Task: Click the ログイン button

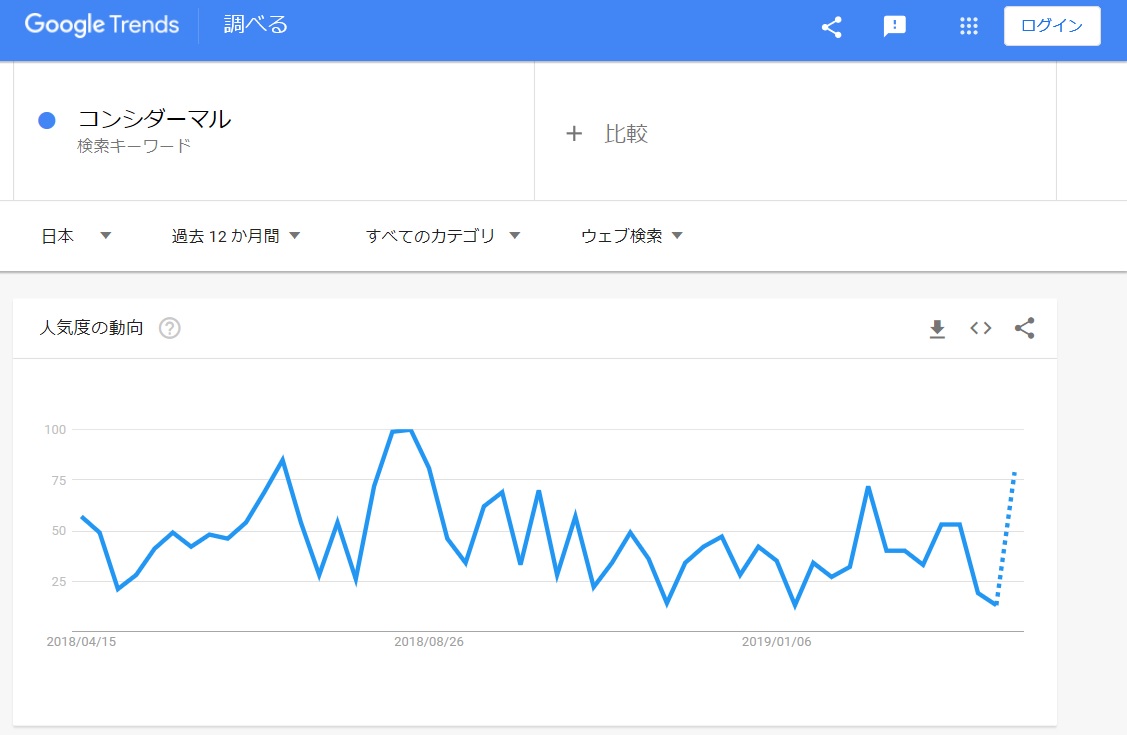Action: tap(1051, 27)
